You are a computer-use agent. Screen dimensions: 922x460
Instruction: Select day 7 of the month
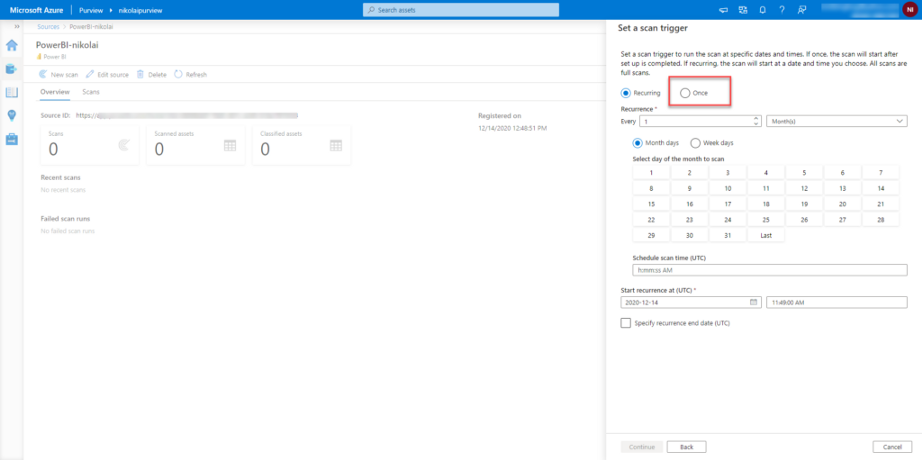click(x=880, y=172)
